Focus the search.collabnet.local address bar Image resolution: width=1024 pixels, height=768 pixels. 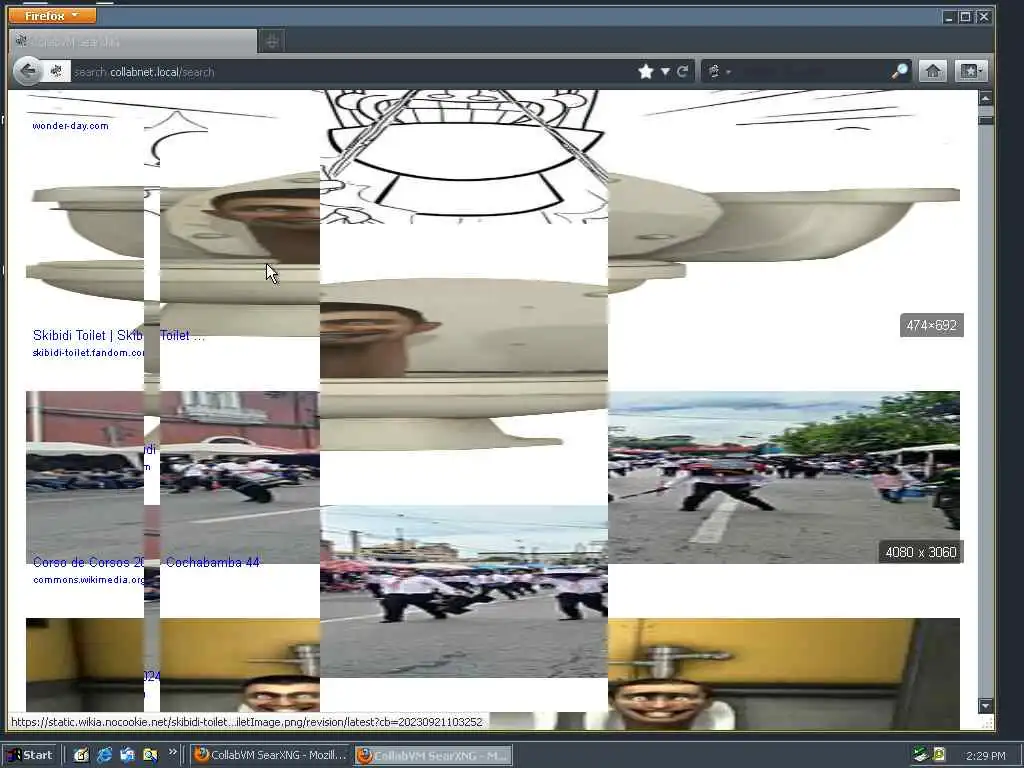(x=353, y=72)
